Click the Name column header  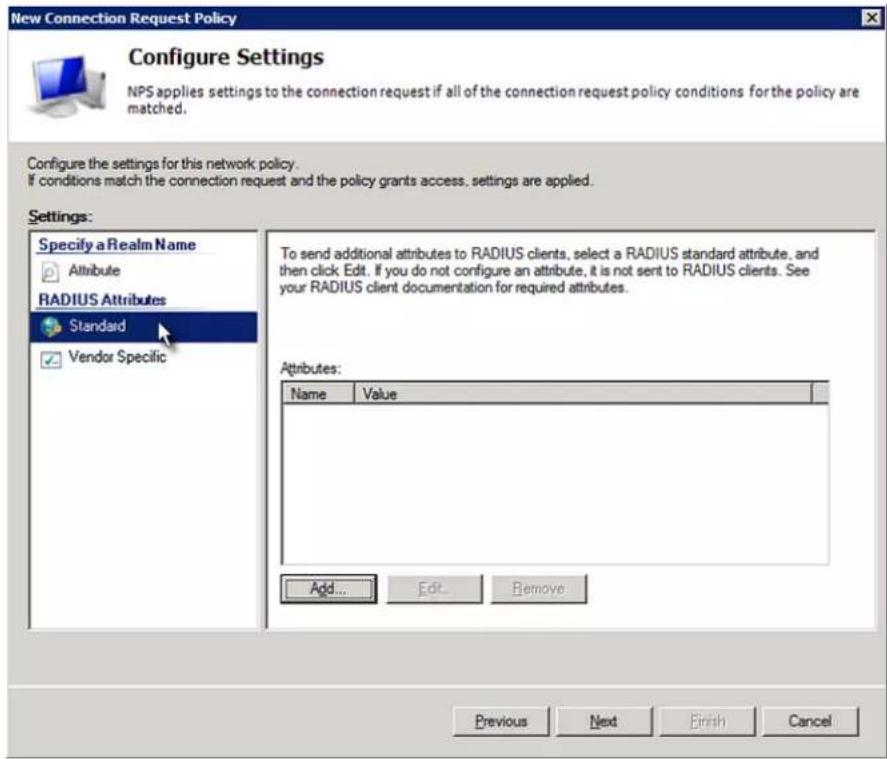pos(318,394)
